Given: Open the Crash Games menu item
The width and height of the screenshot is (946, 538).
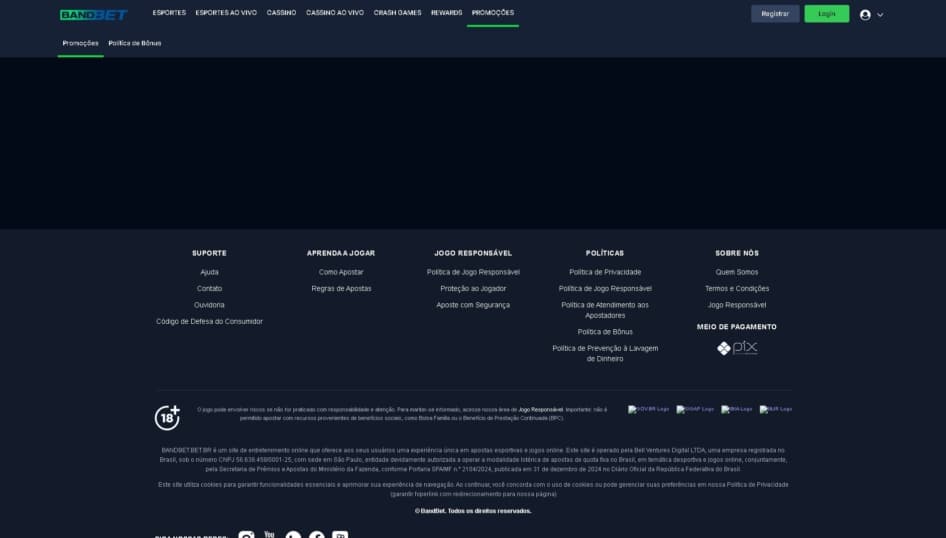Looking at the screenshot, I should tap(397, 13).
